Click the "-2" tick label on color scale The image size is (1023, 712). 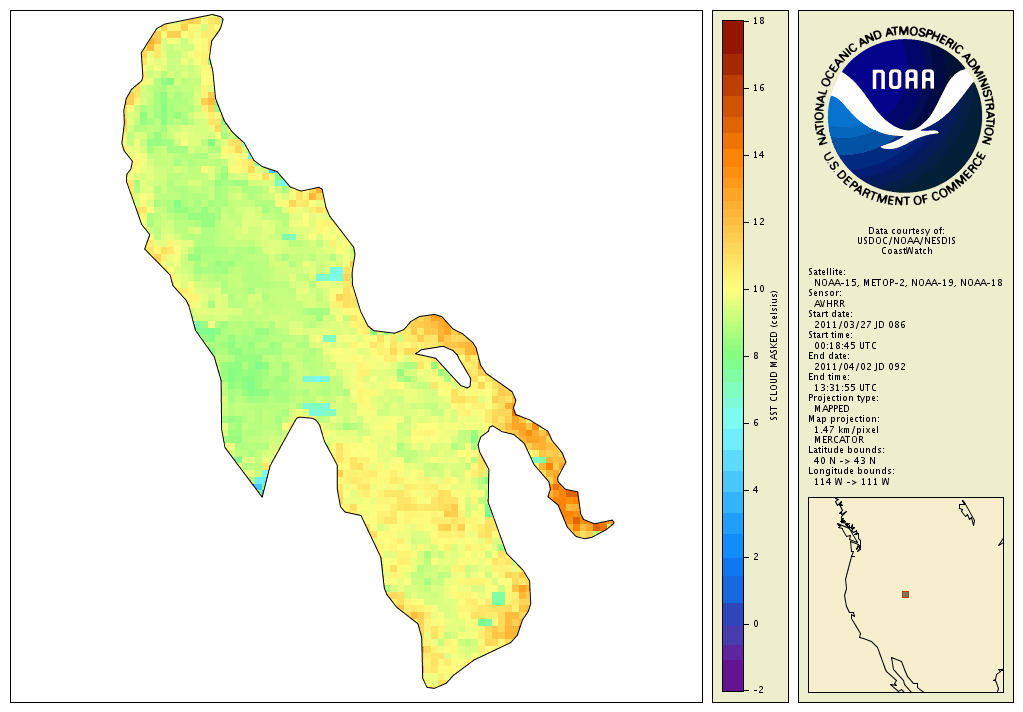point(757,690)
